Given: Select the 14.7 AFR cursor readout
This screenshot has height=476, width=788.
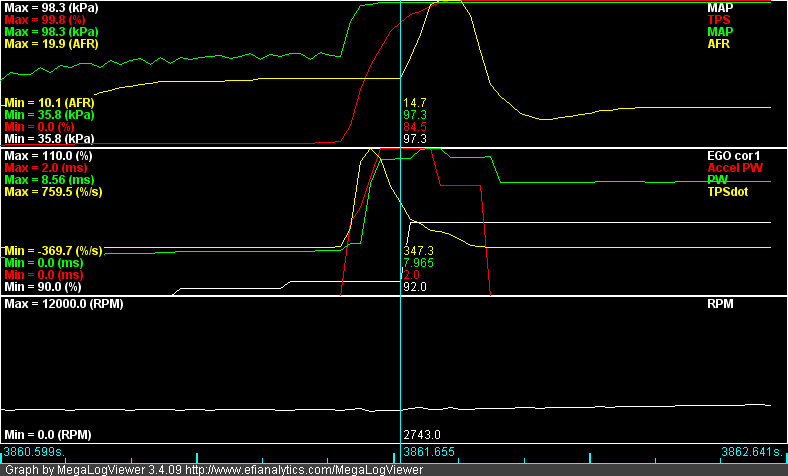Looking at the screenshot, I should [x=414, y=103].
